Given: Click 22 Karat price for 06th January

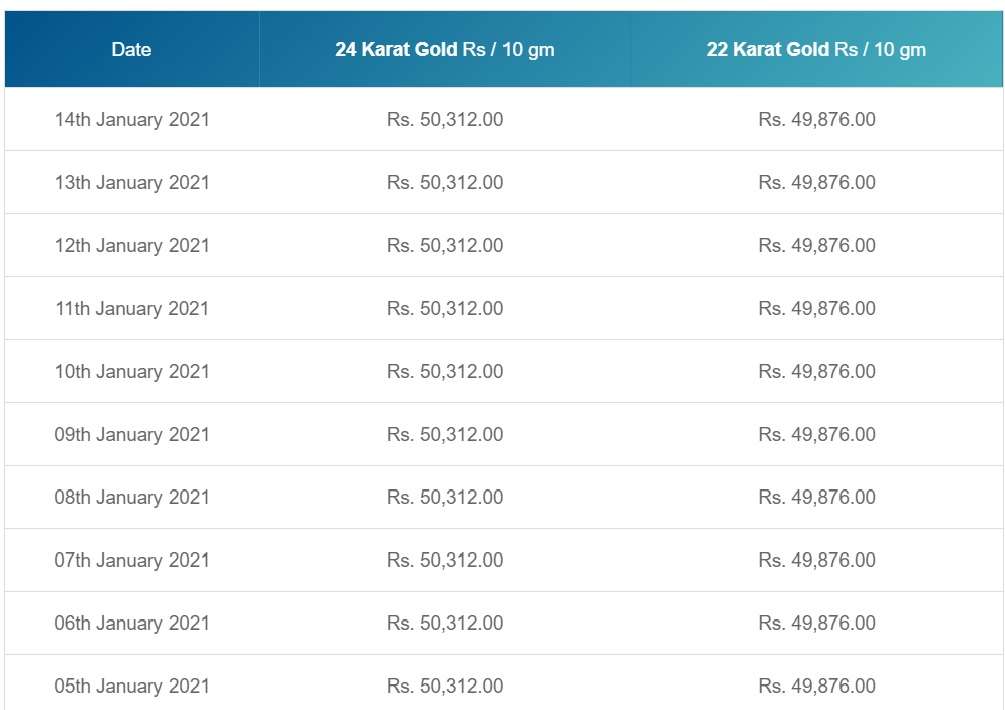Looking at the screenshot, I should click(817, 623).
